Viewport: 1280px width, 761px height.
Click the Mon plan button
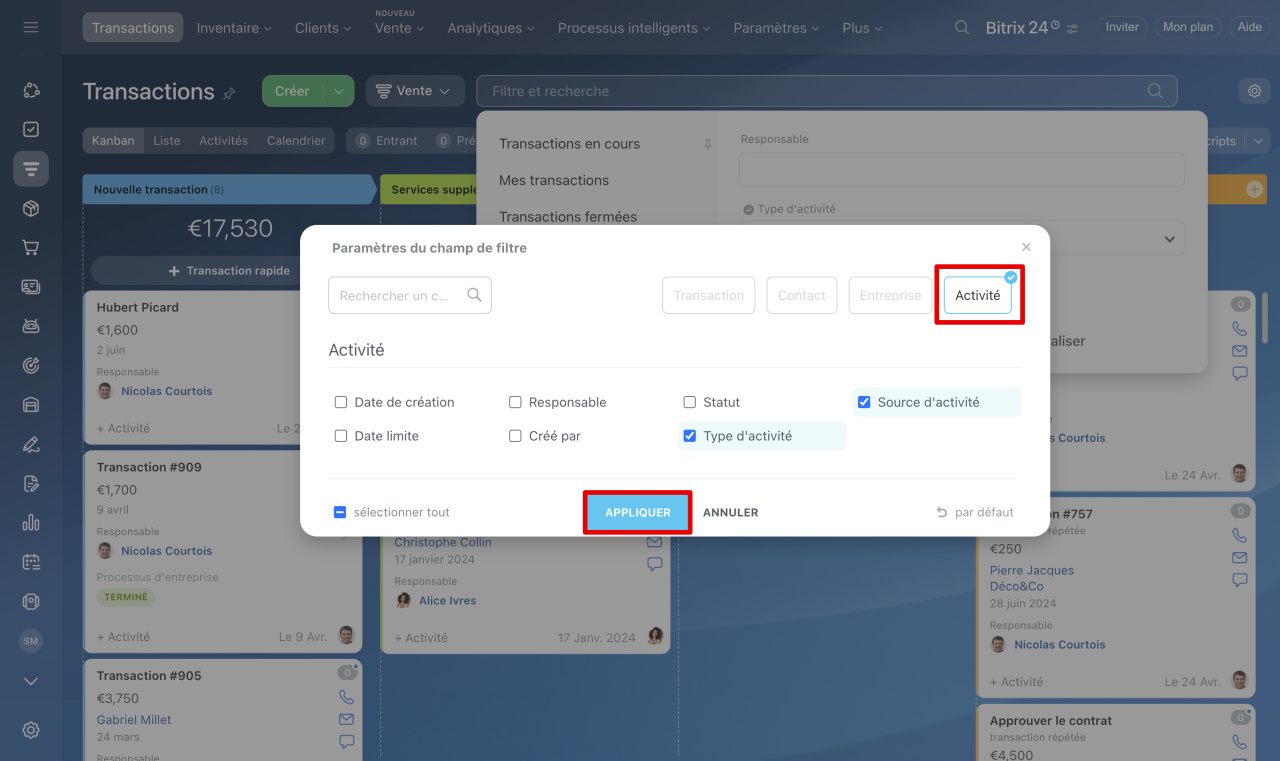(x=1188, y=27)
